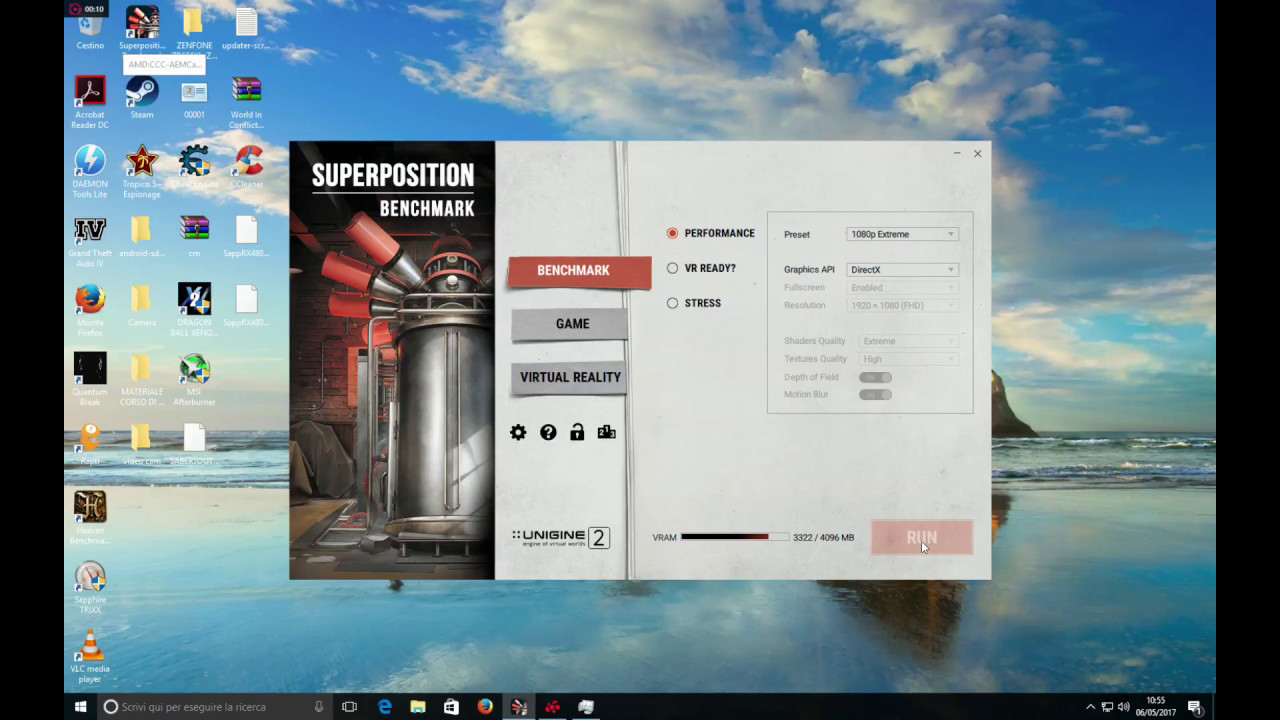Select the Raptr desktop shortcut

pyautogui.click(x=90, y=444)
